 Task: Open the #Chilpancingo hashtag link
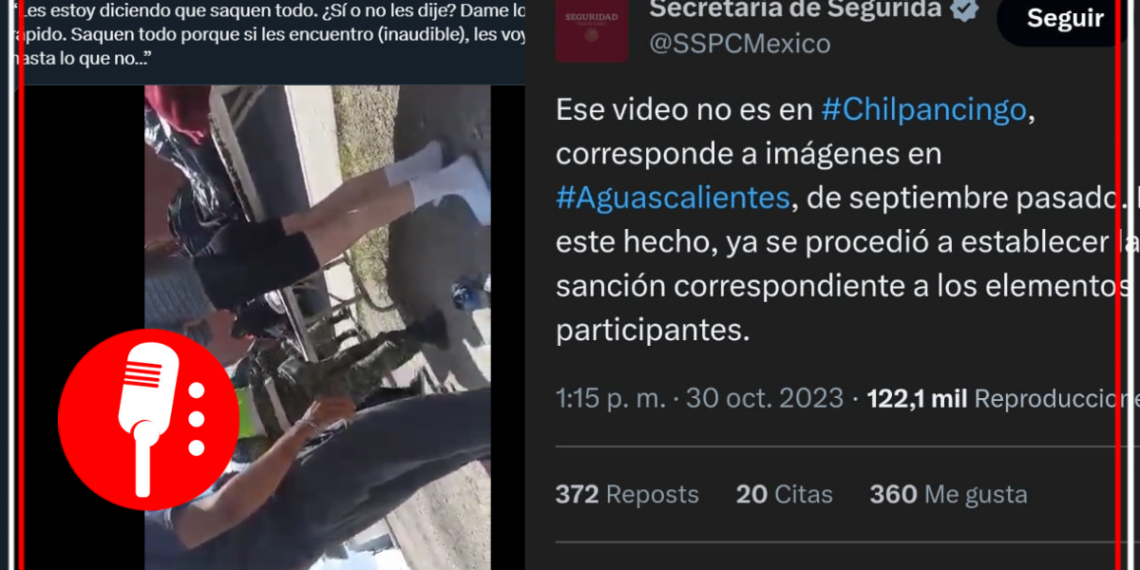point(923,111)
